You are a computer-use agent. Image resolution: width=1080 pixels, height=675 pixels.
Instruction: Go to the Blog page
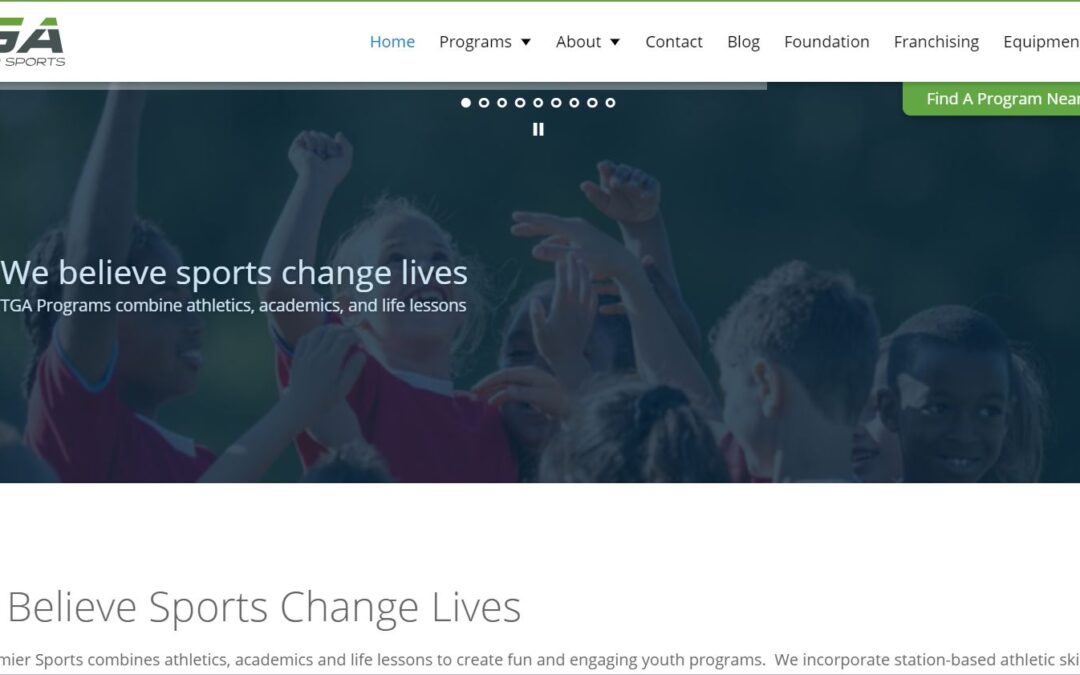[x=743, y=41]
